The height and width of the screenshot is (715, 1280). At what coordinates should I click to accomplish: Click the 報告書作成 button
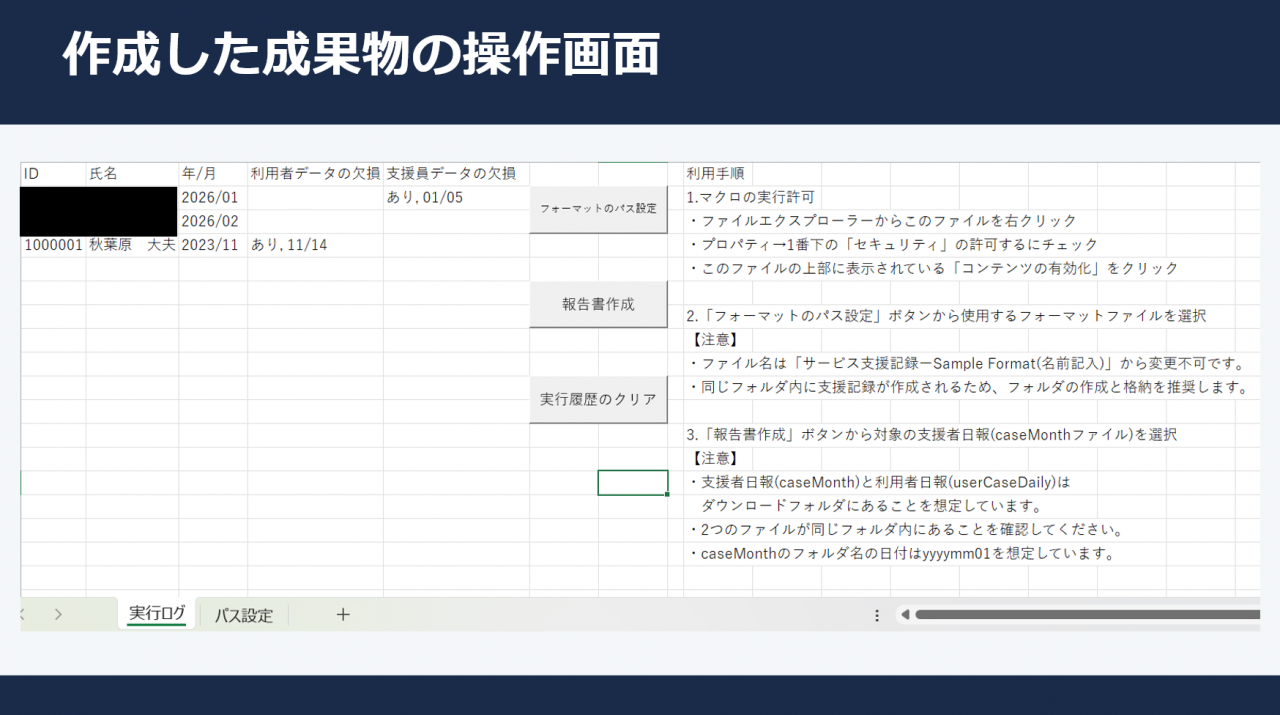(598, 304)
